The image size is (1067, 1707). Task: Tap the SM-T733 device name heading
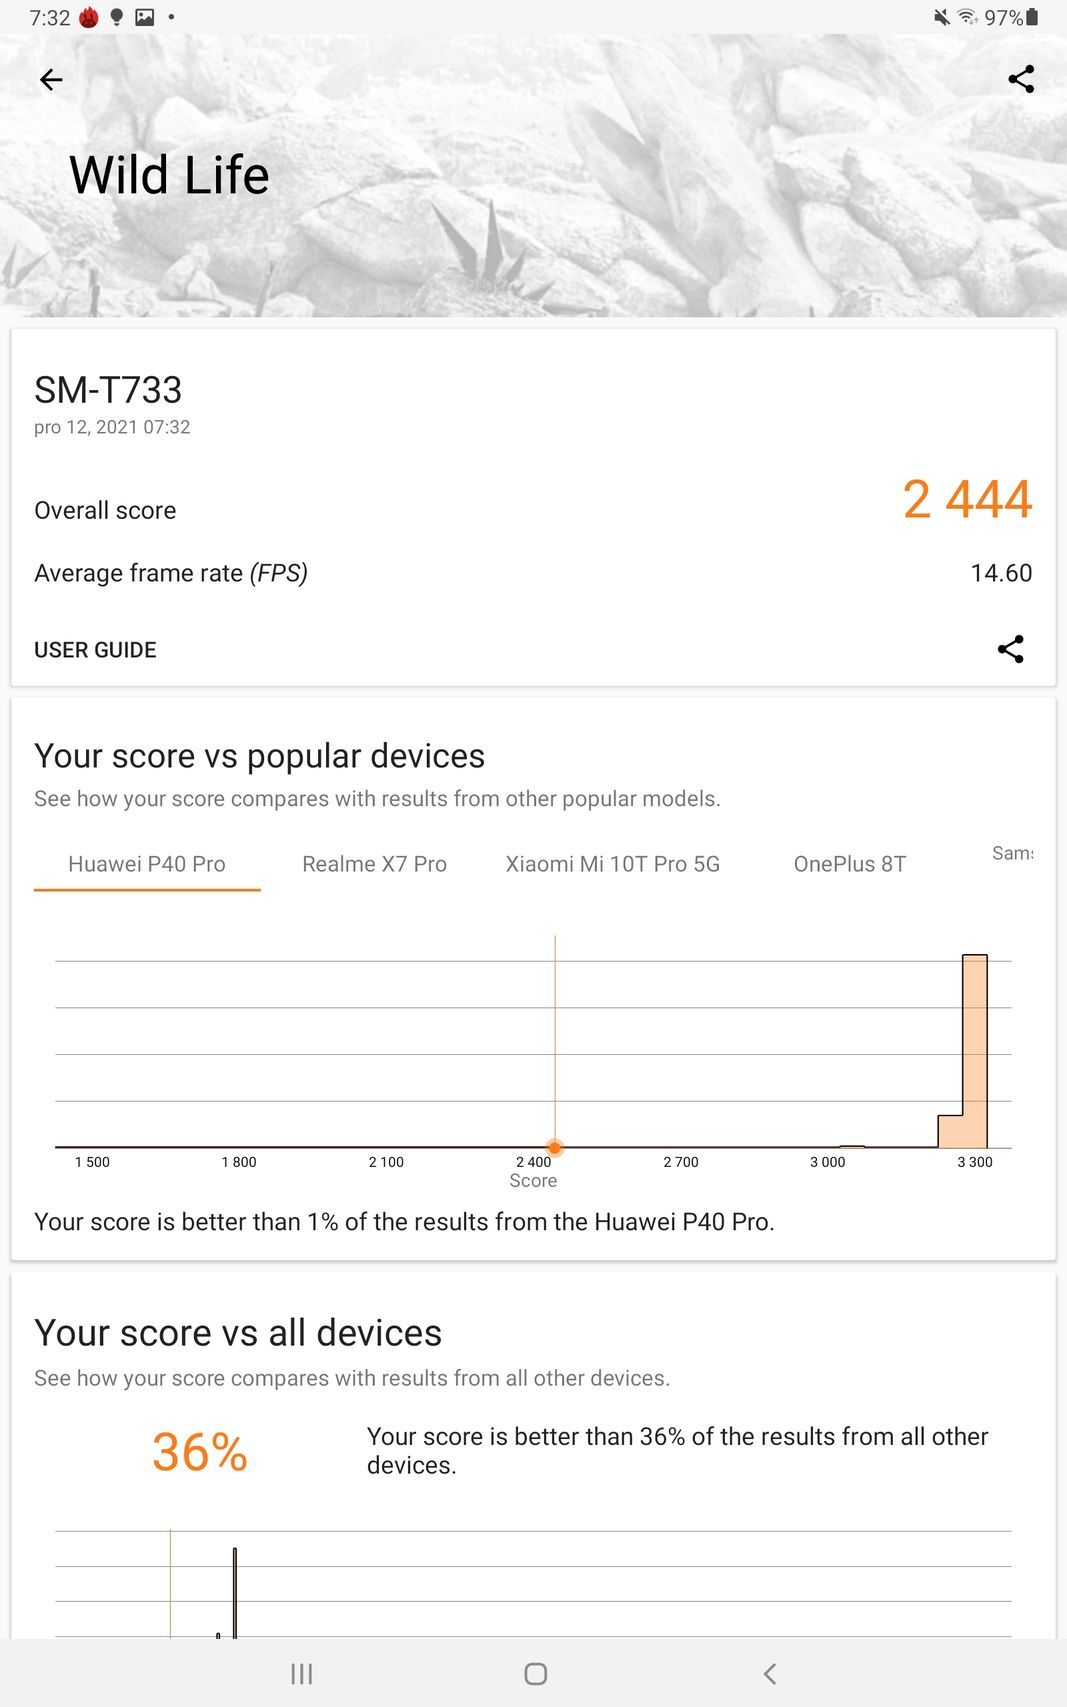106,390
